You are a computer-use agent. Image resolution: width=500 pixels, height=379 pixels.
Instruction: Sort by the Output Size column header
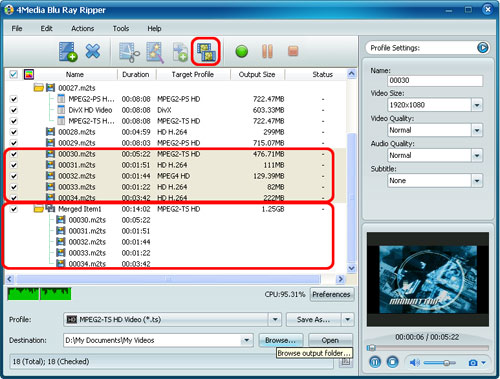(257, 74)
